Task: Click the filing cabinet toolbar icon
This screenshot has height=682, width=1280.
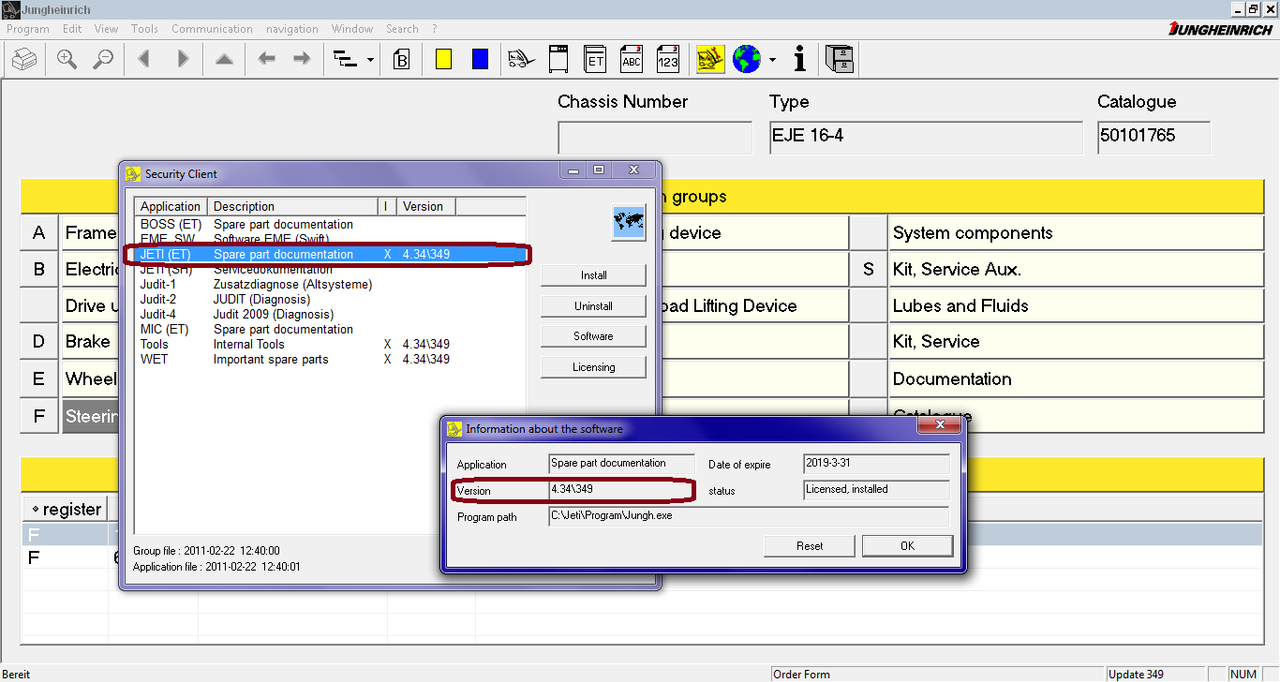Action: tap(839, 60)
